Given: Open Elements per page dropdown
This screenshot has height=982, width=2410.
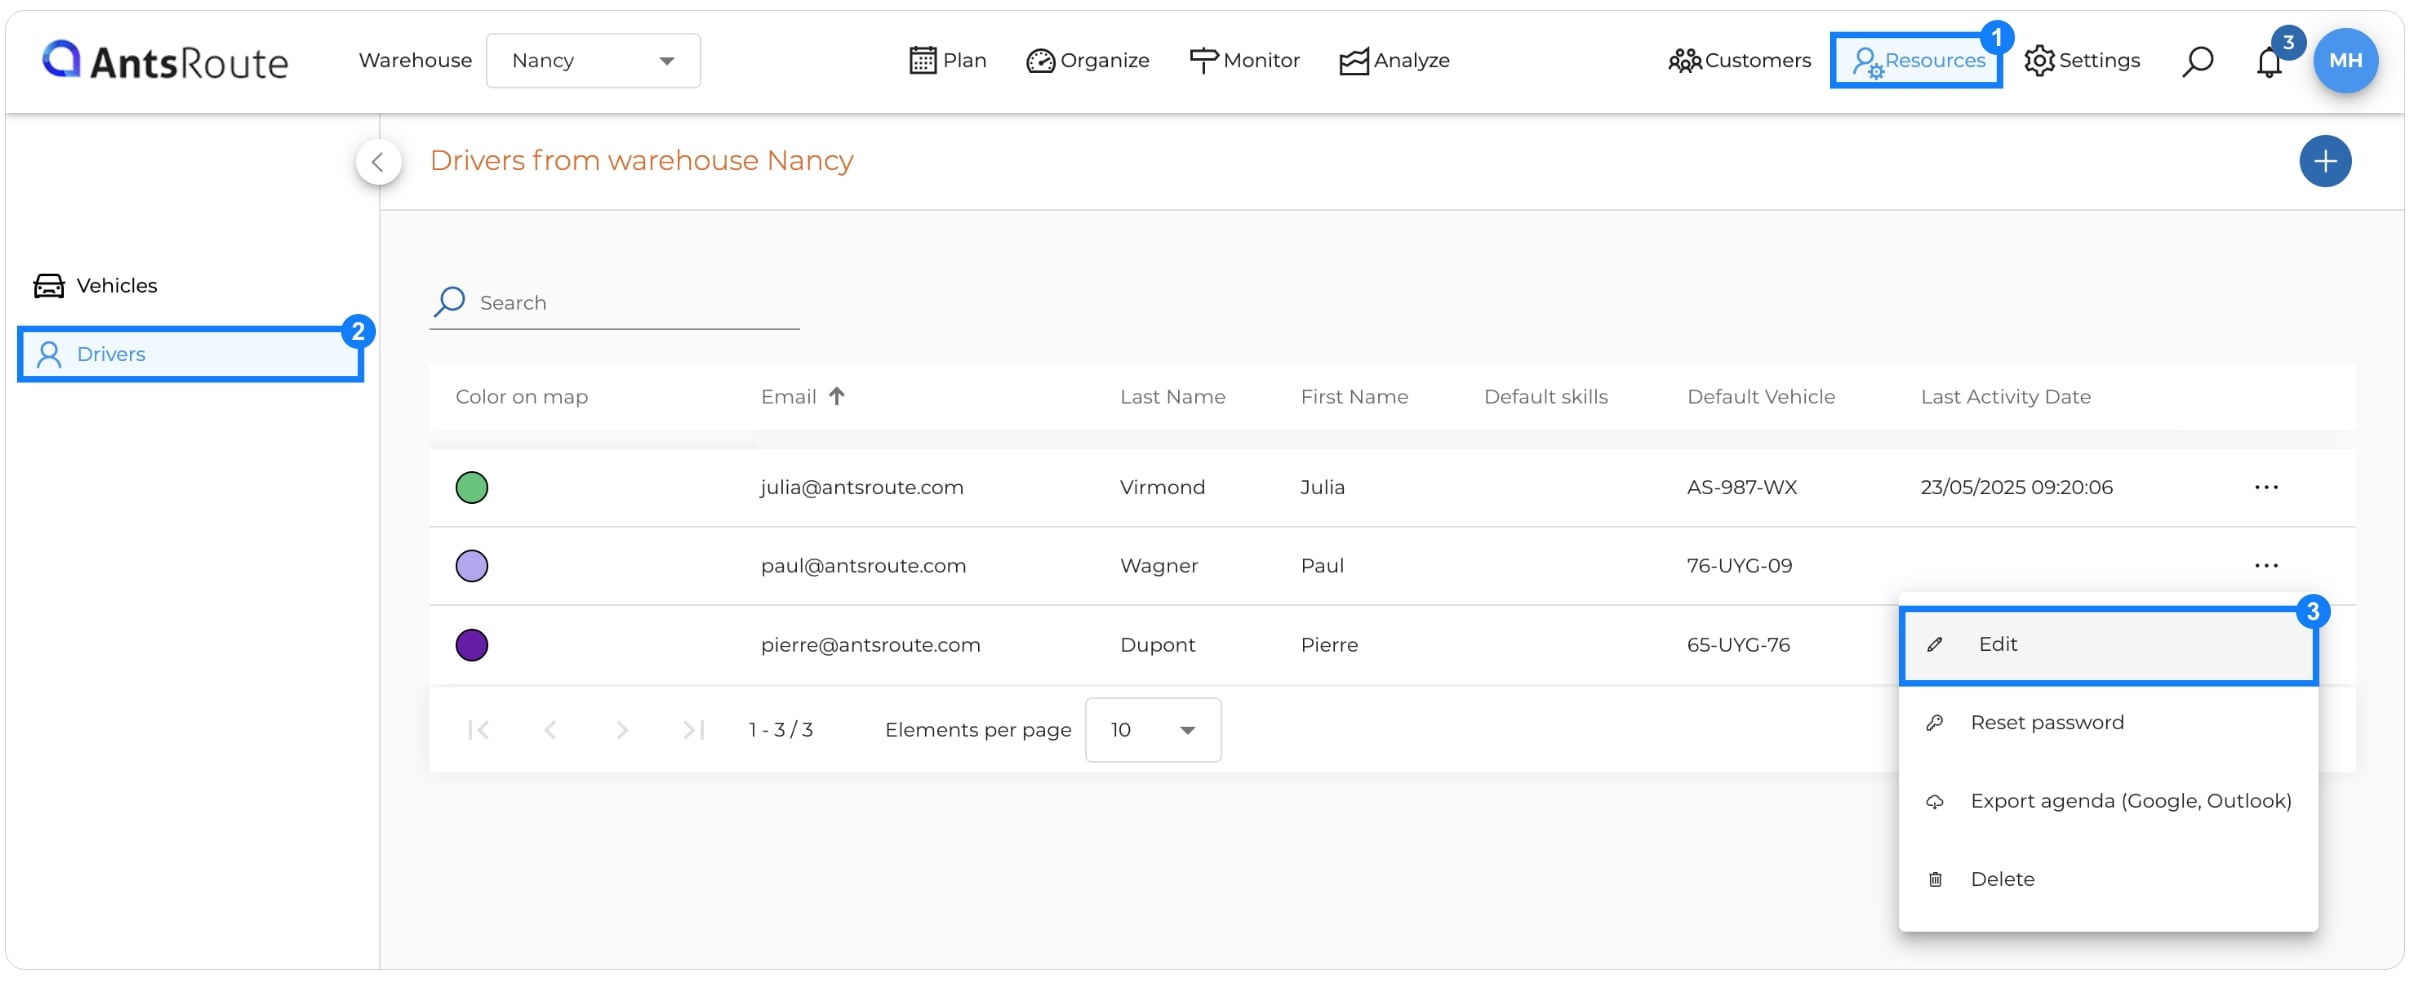Looking at the screenshot, I should [1153, 730].
